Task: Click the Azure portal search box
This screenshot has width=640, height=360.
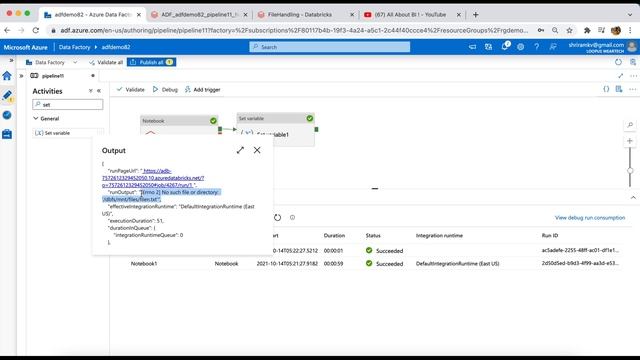Action: [330, 47]
